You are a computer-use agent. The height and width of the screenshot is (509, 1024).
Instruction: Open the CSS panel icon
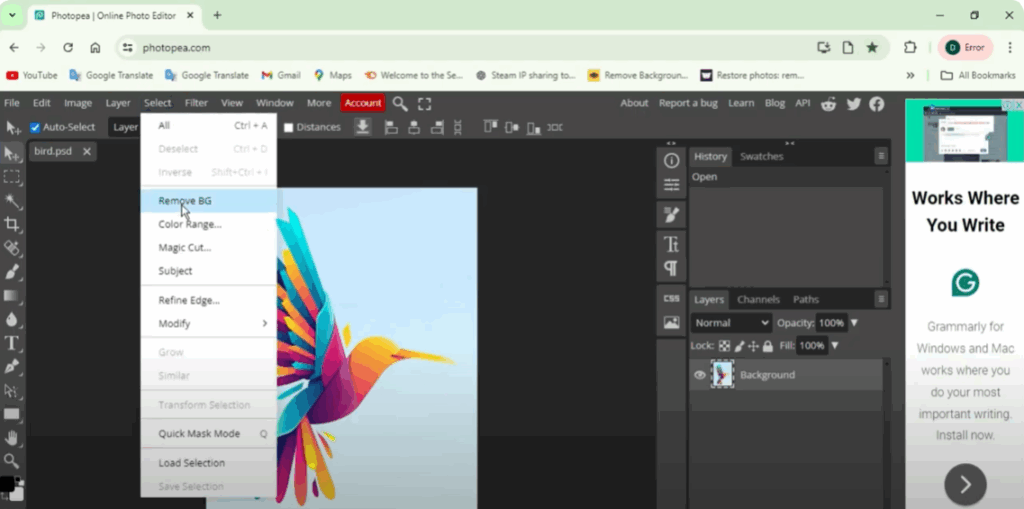click(x=671, y=298)
